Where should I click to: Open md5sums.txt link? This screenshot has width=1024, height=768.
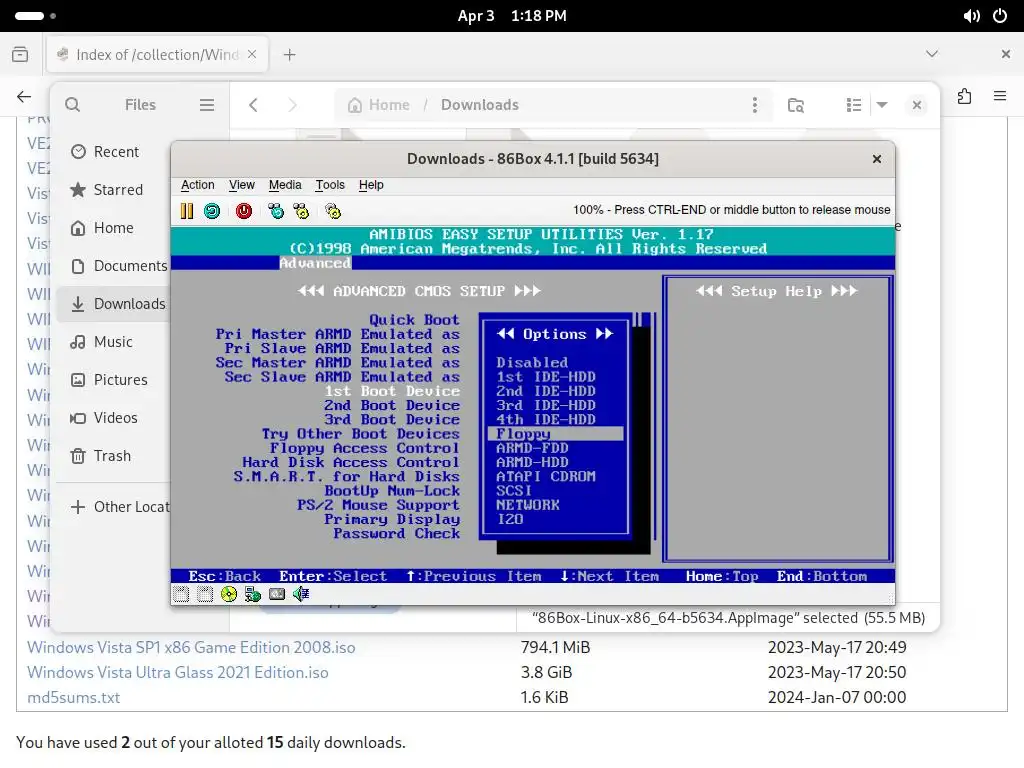(73, 697)
